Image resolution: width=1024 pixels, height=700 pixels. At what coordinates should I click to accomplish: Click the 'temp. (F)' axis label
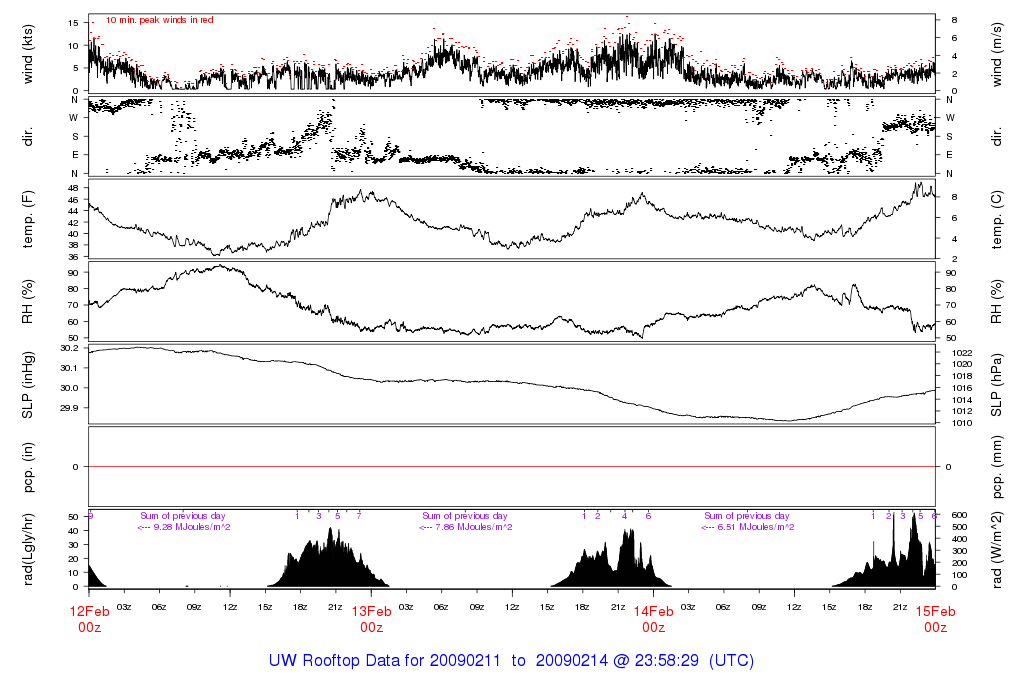pyautogui.click(x=27, y=219)
